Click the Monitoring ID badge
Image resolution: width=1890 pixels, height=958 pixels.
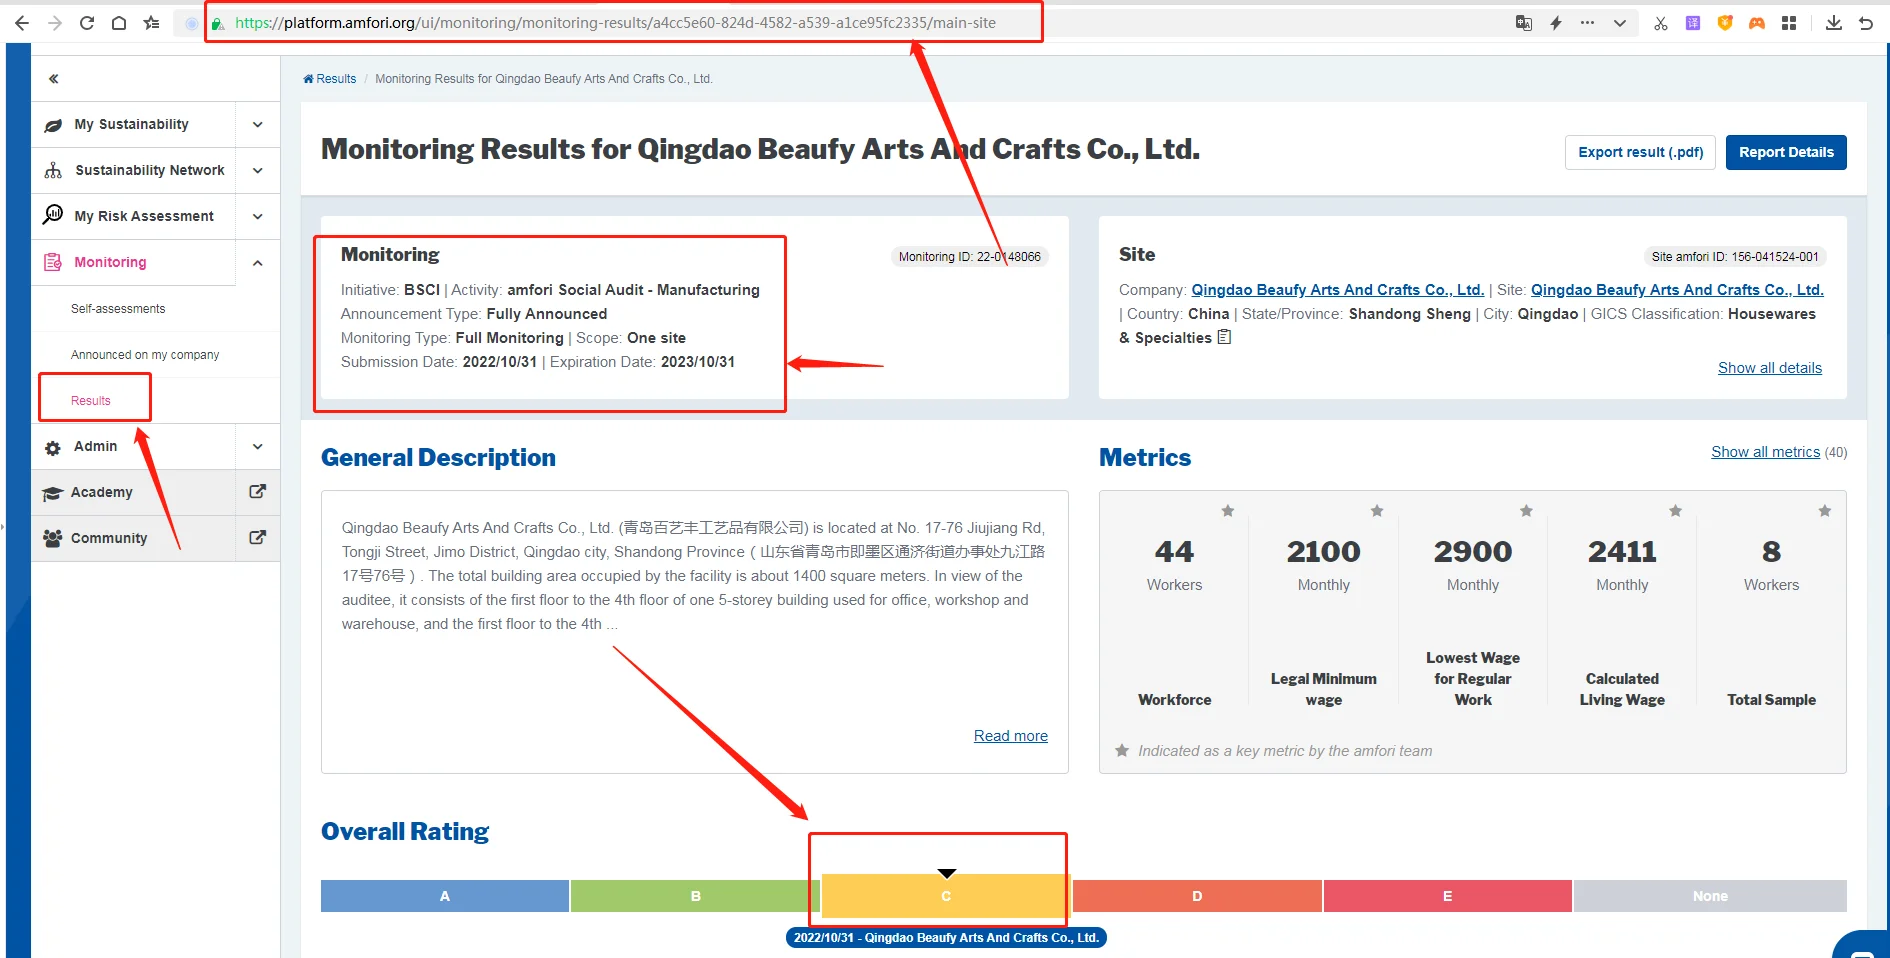tap(969, 257)
